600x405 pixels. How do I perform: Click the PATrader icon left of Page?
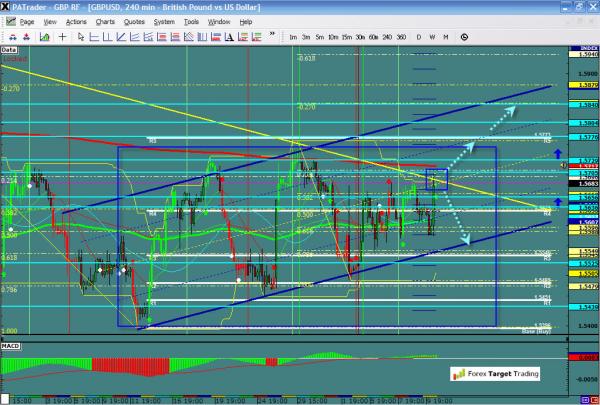(x=8, y=20)
